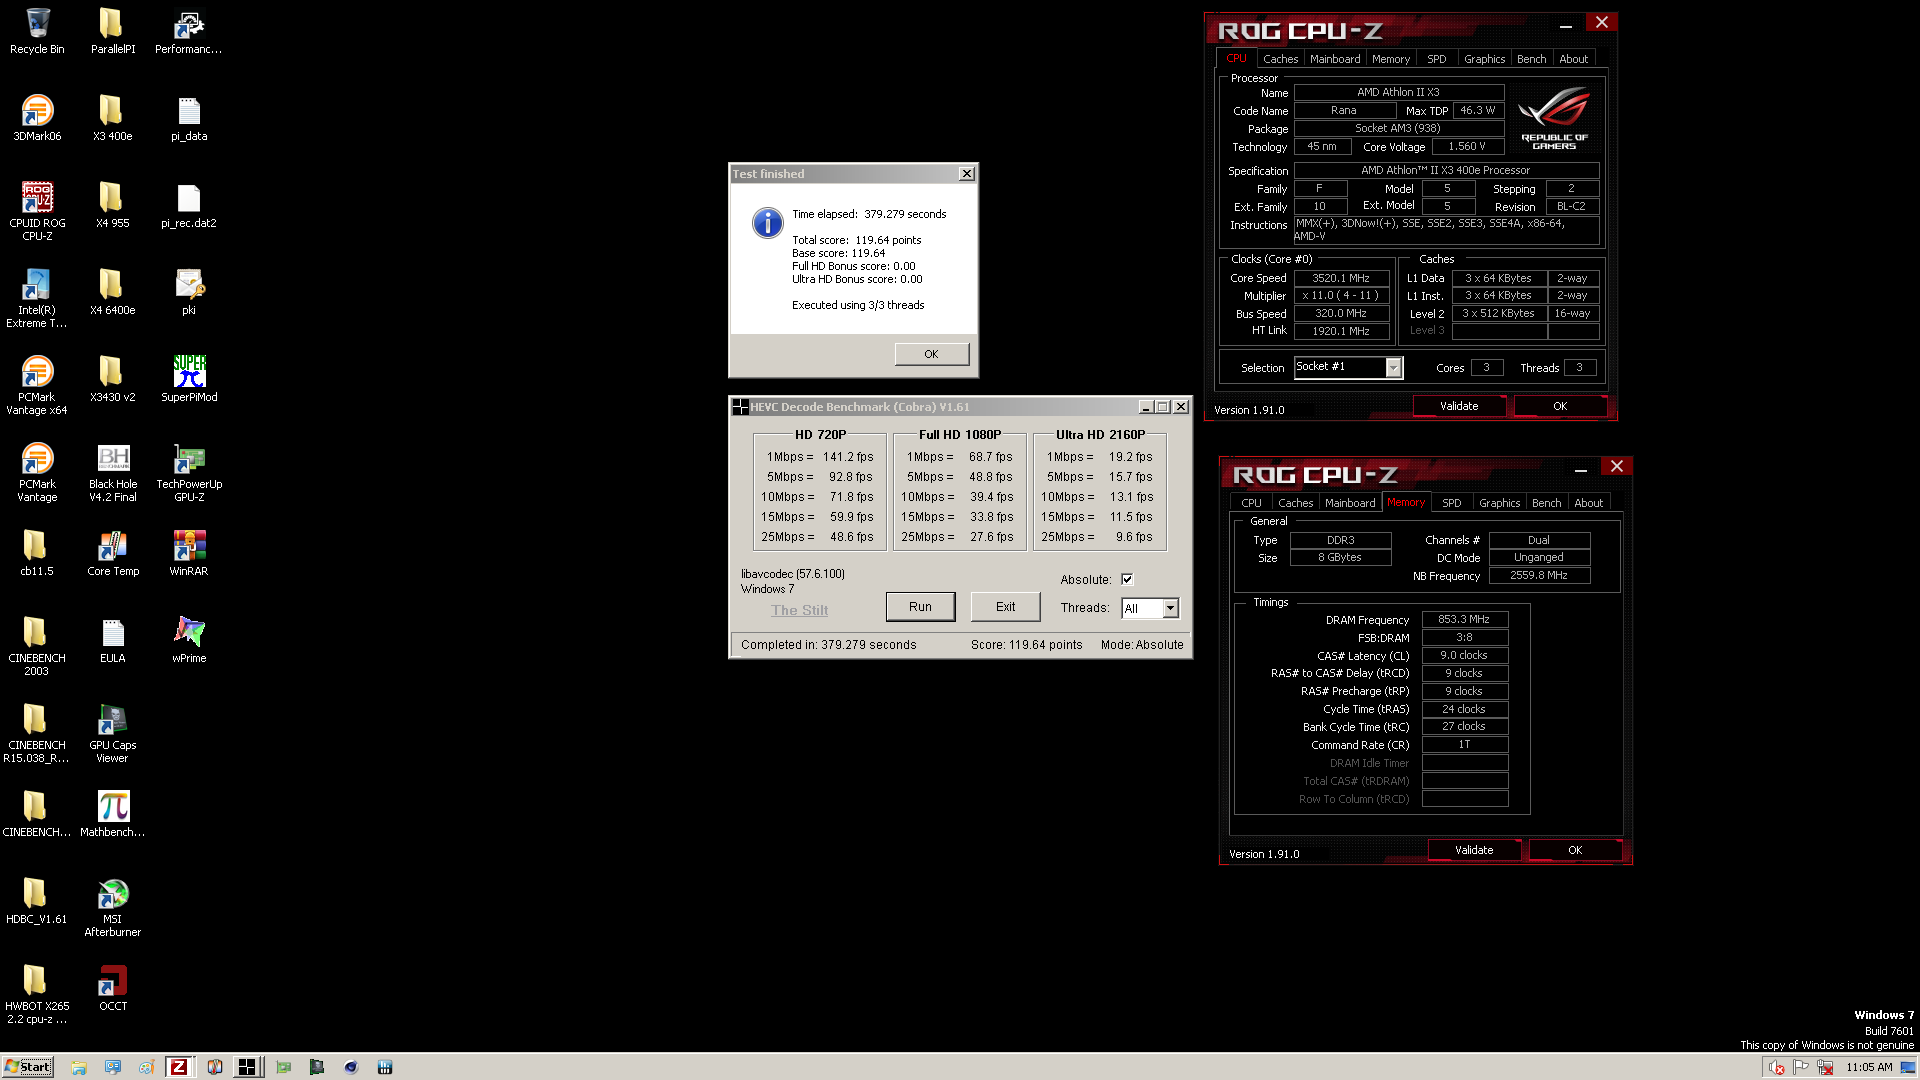Viewport: 1920px width, 1080px height.
Task: Open Bench tab in upper CPU-Z window
Action: [x=1531, y=59]
